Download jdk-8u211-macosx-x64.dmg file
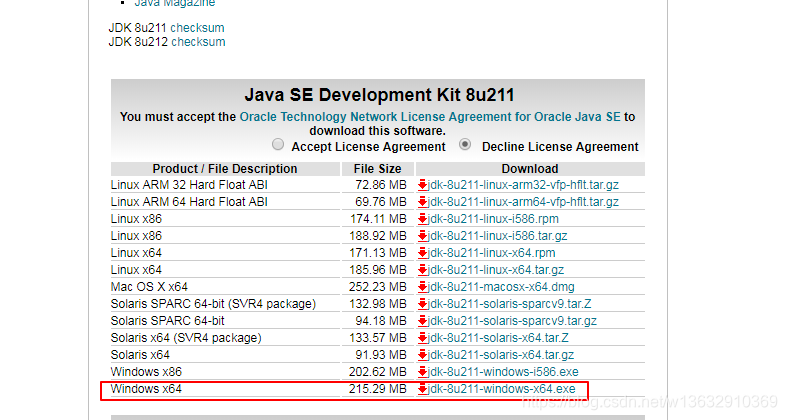The image size is (787, 420). pyautogui.click(x=501, y=287)
